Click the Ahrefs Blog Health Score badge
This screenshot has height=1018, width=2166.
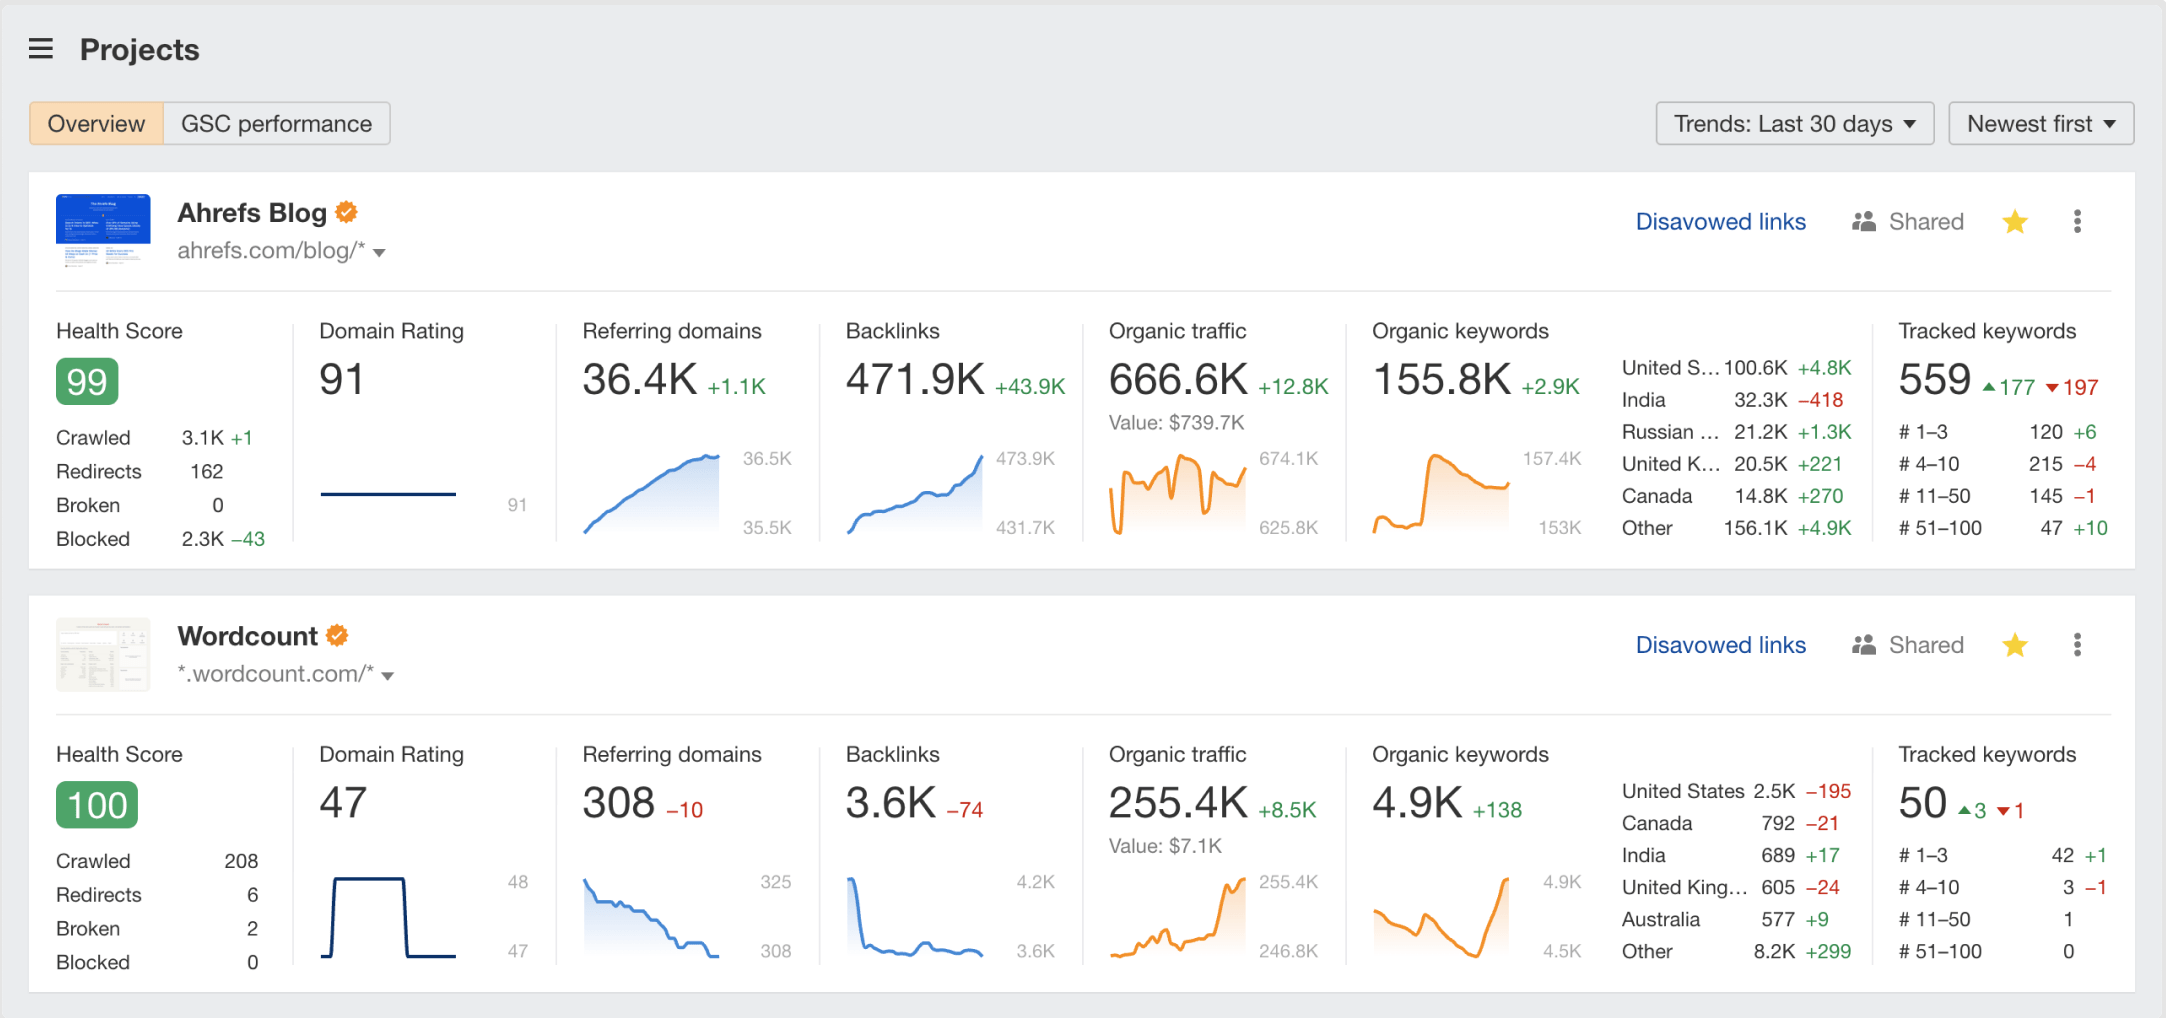[x=87, y=381]
